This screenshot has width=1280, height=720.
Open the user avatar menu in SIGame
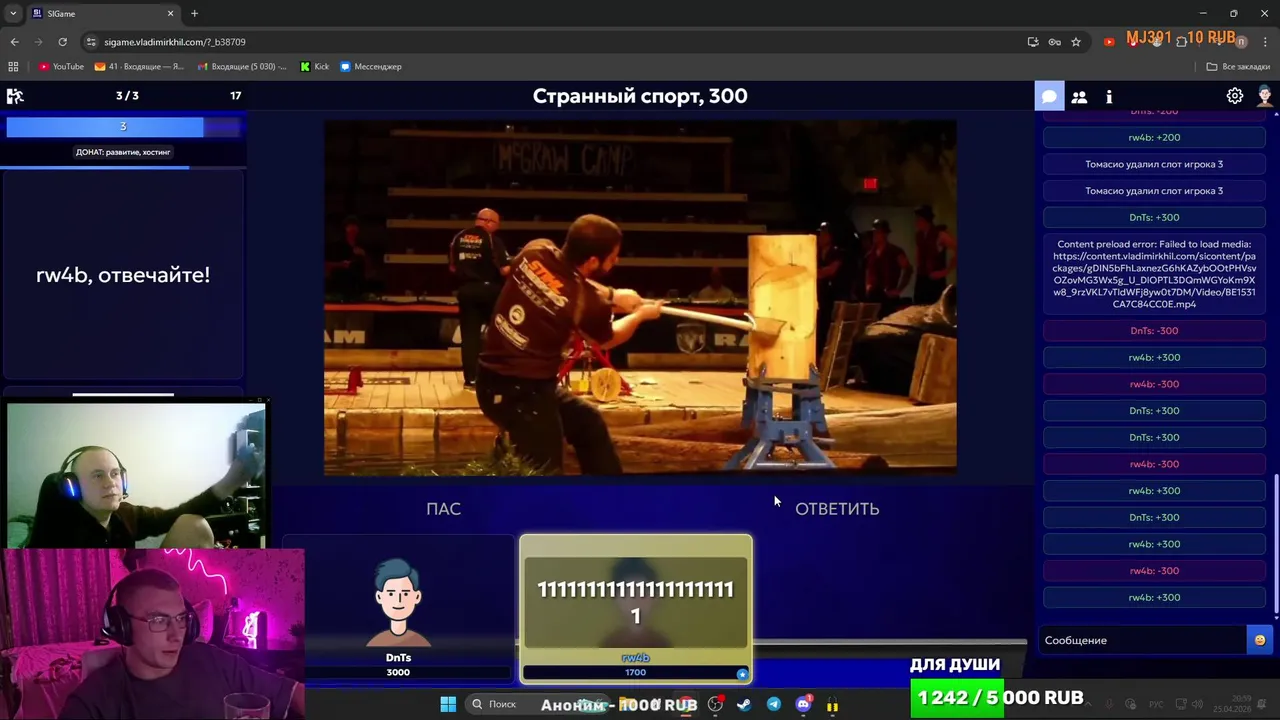tap(1265, 96)
